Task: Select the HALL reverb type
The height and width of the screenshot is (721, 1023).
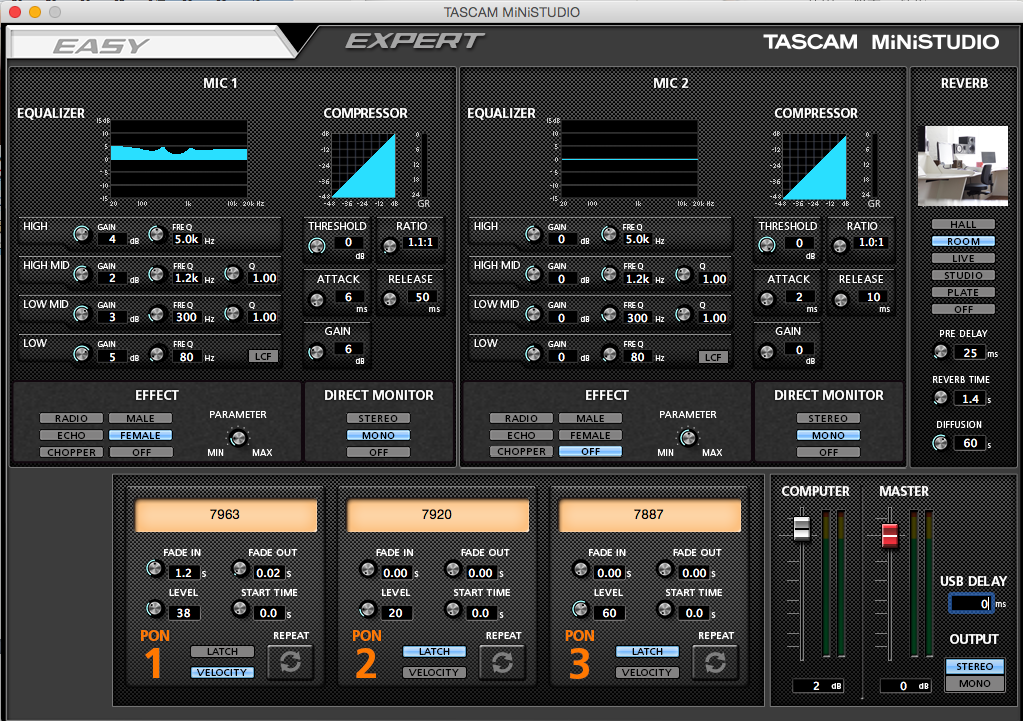Action: [x=963, y=224]
